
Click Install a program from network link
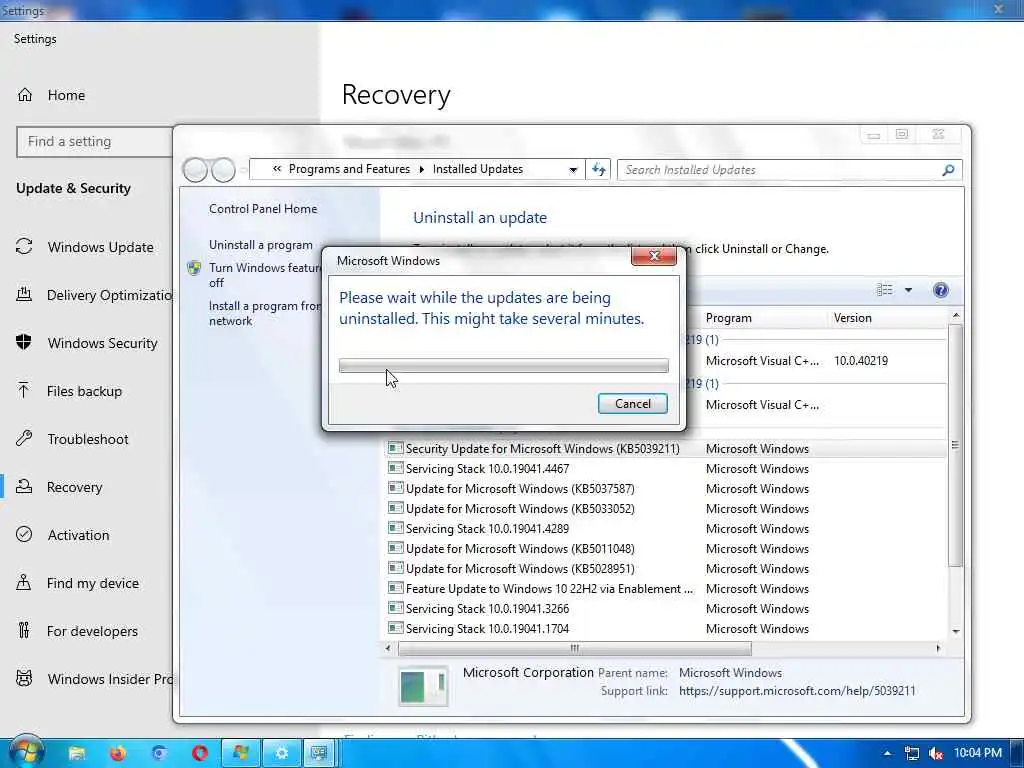265,313
